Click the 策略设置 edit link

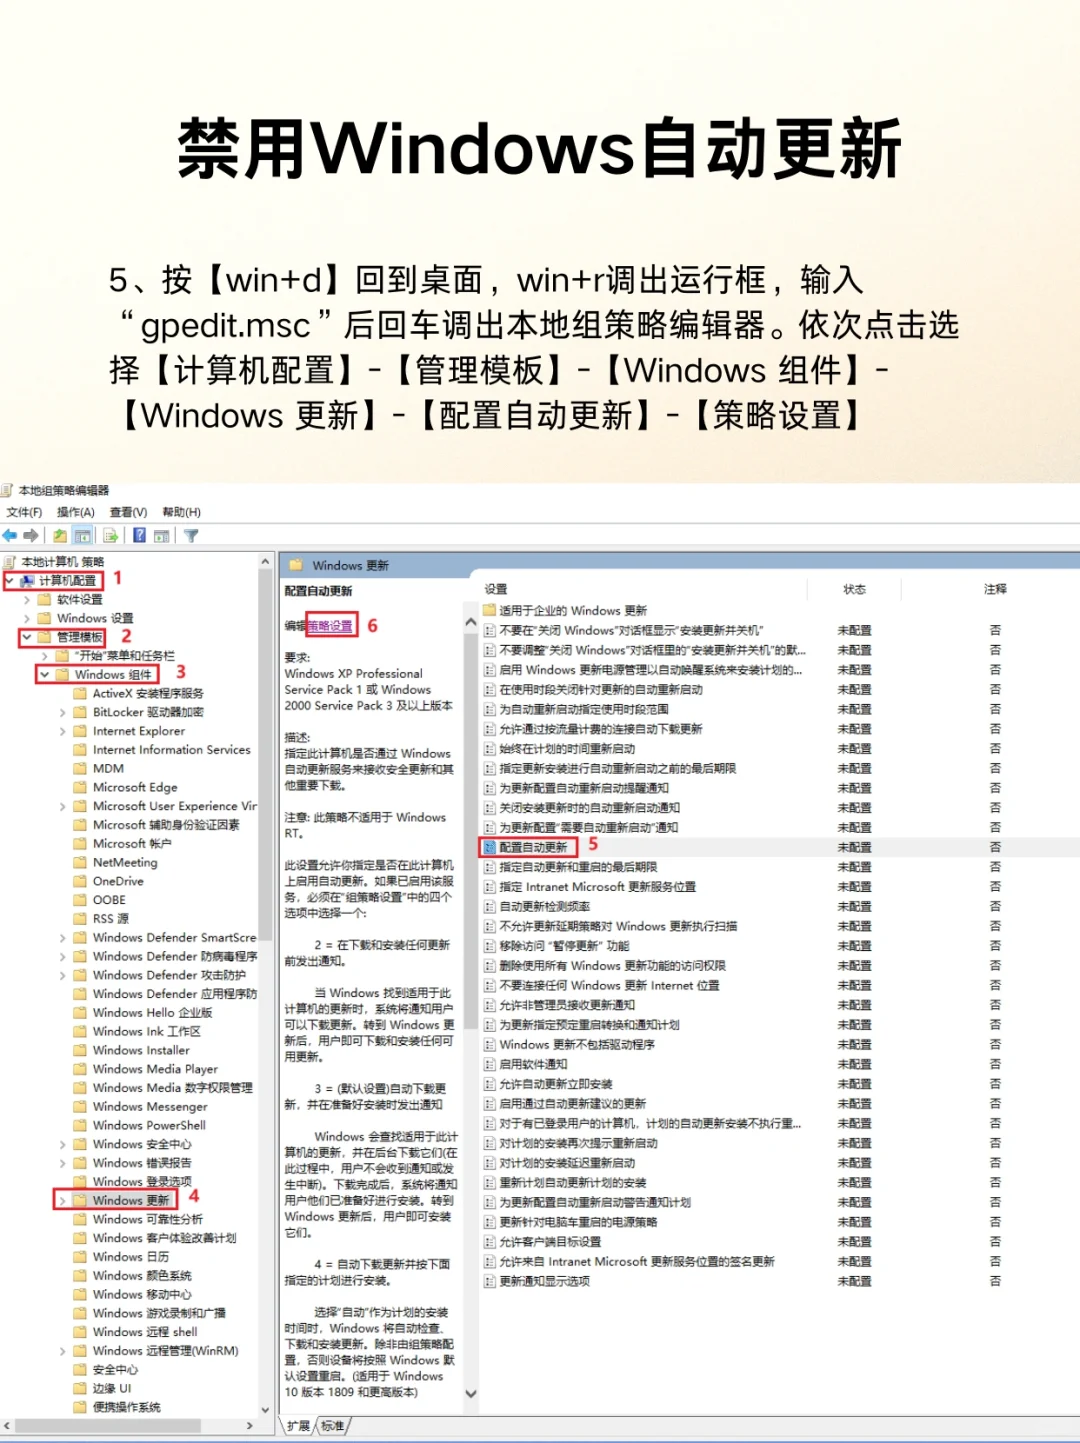pyautogui.click(x=330, y=624)
